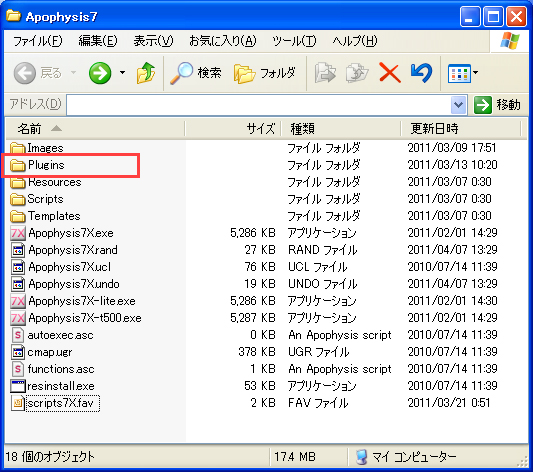Toggle the Folders (フォルダ) pane button
Image resolution: width=533 pixels, height=472 pixels.
tap(264, 73)
